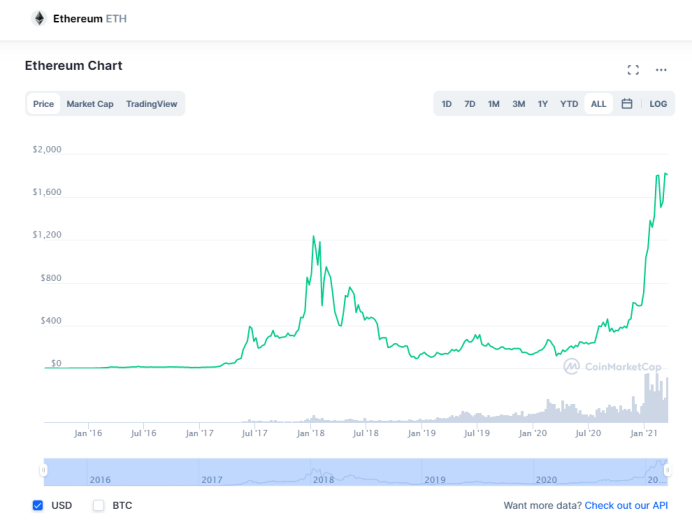Click the Jul '19 axis label
The width and height of the screenshot is (692, 520).
pyautogui.click(x=477, y=433)
